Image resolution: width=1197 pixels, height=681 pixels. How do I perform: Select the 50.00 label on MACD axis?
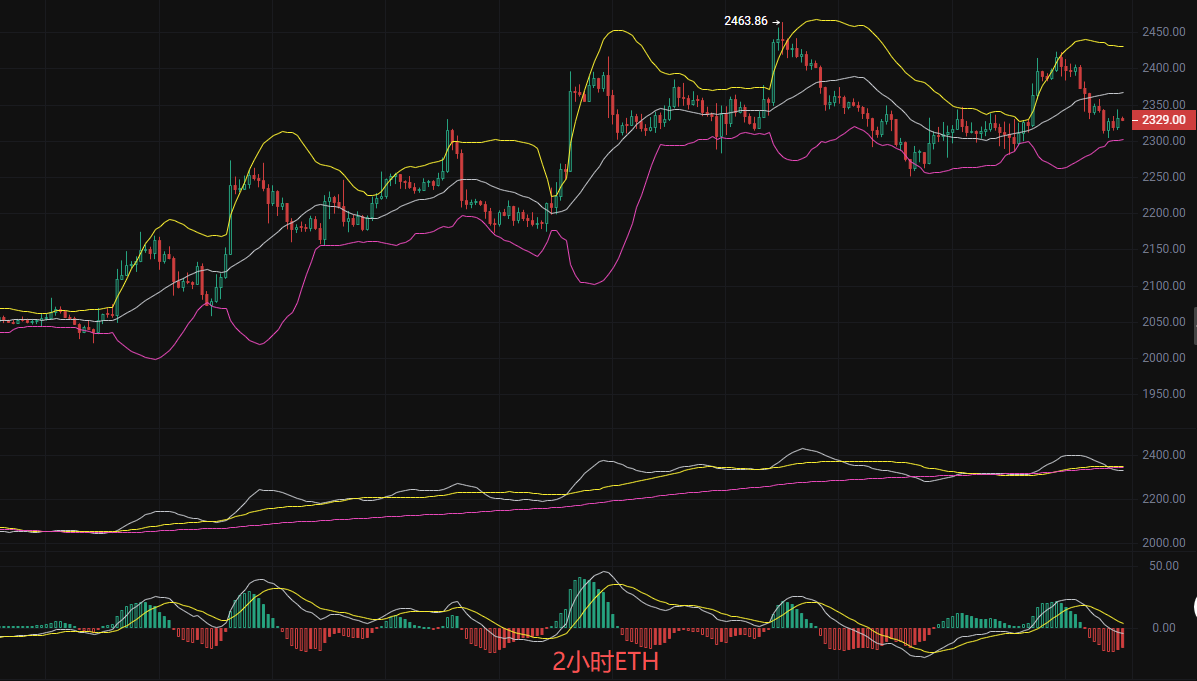[1162, 566]
